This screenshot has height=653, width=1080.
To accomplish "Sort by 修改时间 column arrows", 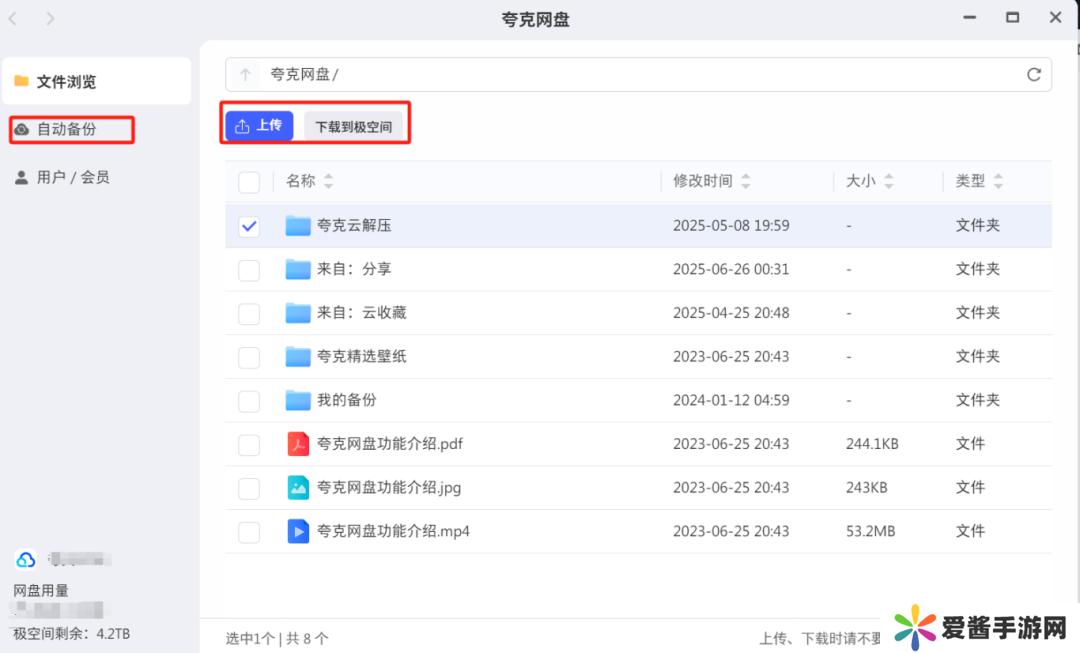I will tap(745, 182).
